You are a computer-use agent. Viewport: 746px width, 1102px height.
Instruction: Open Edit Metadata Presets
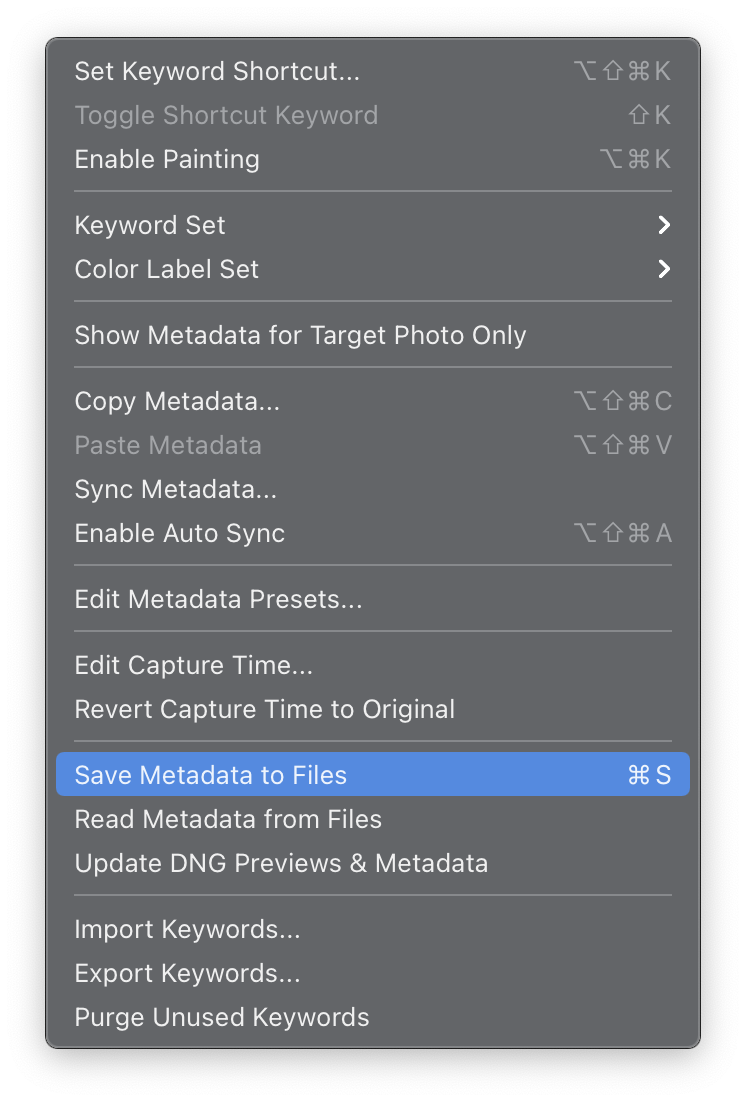(x=218, y=599)
